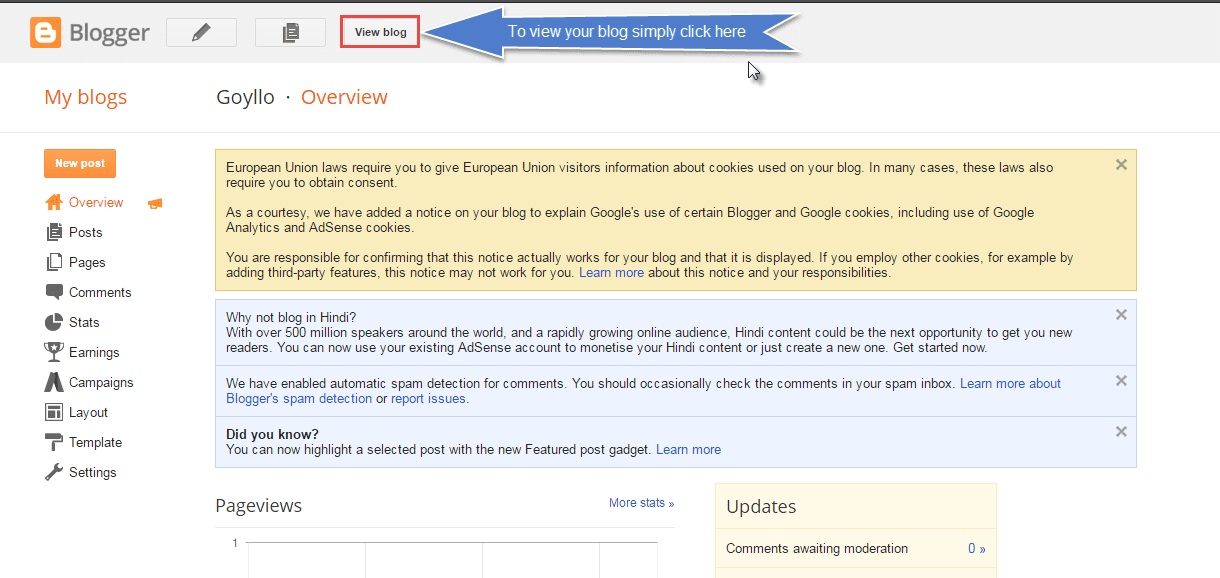Open Pages in the sidebar menu
Image resolution: width=1220 pixels, height=578 pixels.
pyautogui.click(x=87, y=262)
